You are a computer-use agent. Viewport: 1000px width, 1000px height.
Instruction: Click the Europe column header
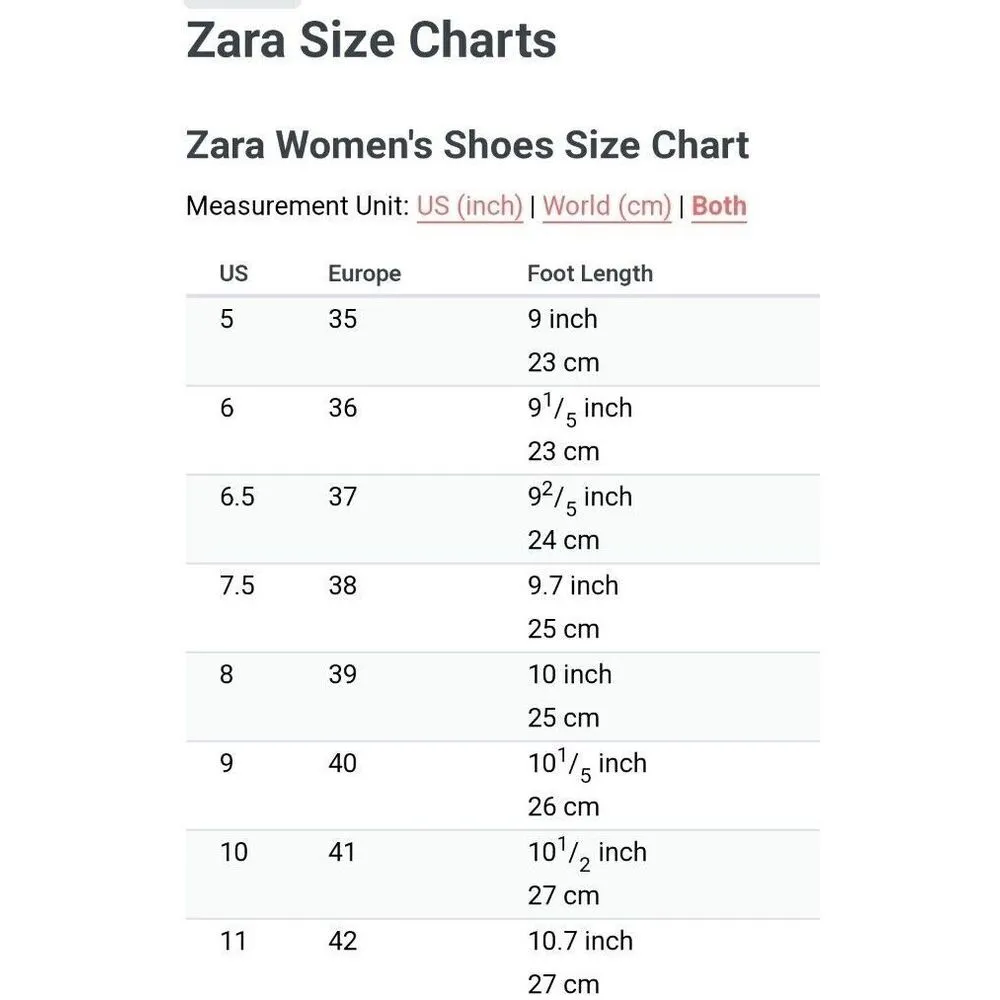pos(364,273)
